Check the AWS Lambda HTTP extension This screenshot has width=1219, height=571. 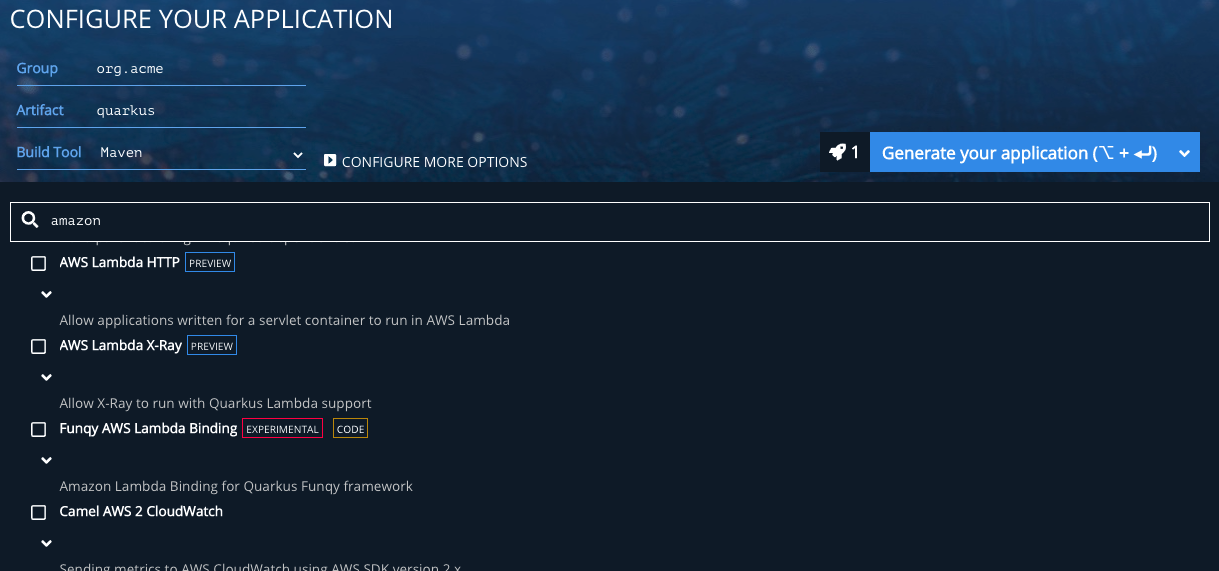pyautogui.click(x=39, y=264)
